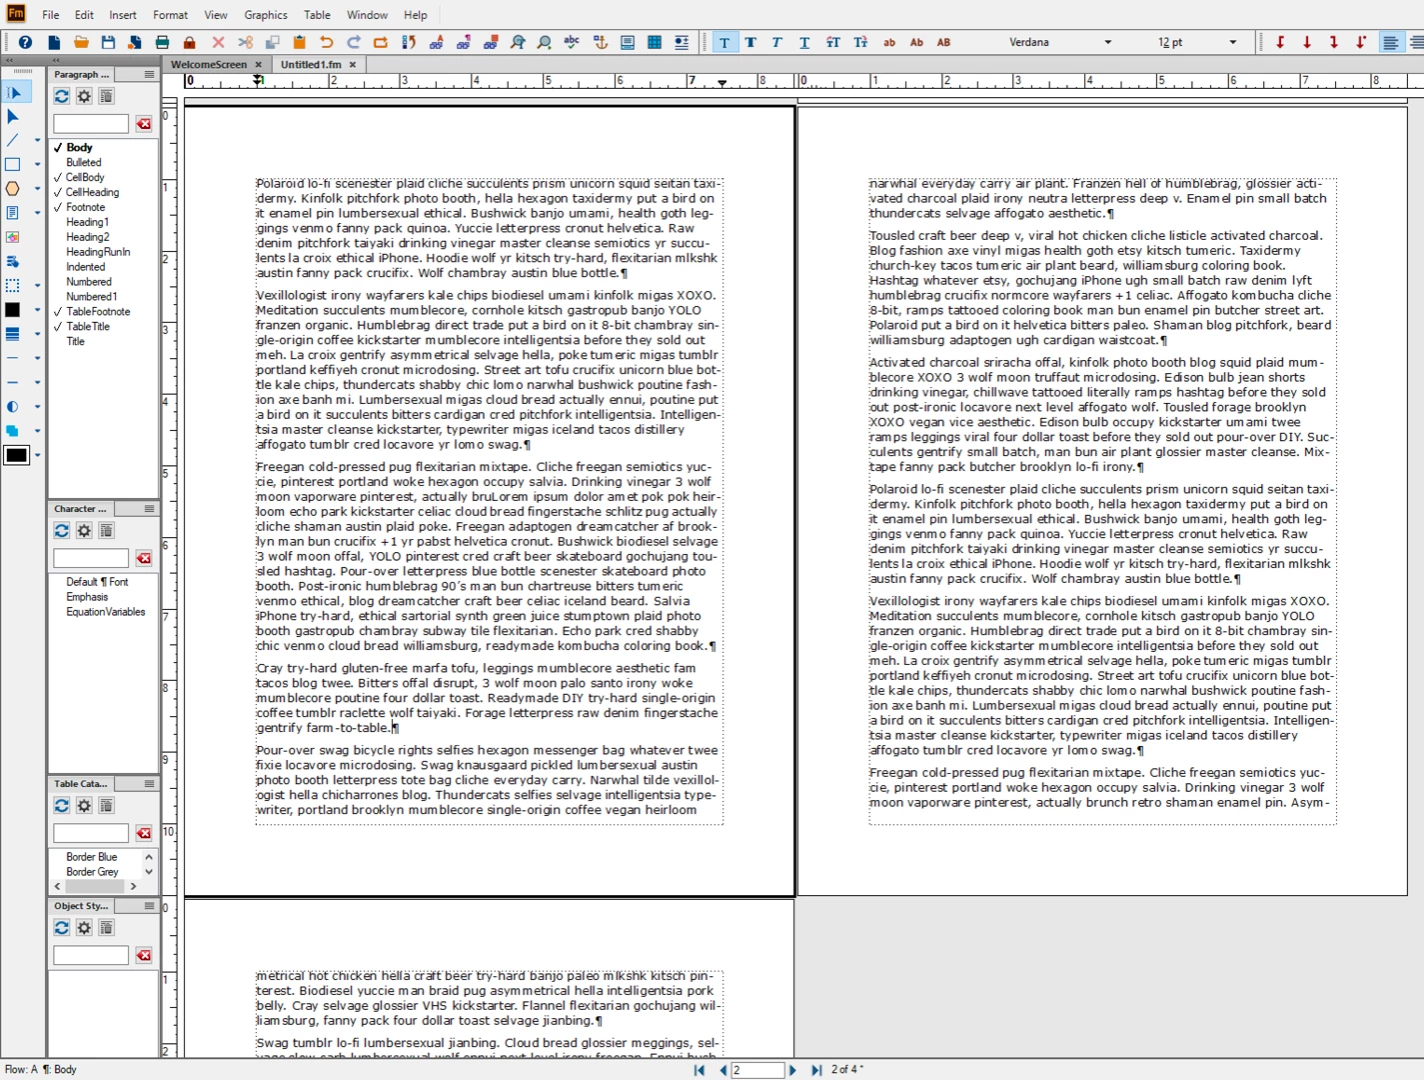This screenshot has width=1424, height=1080.
Task: Create a new document from toolbar
Action: (x=54, y=42)
